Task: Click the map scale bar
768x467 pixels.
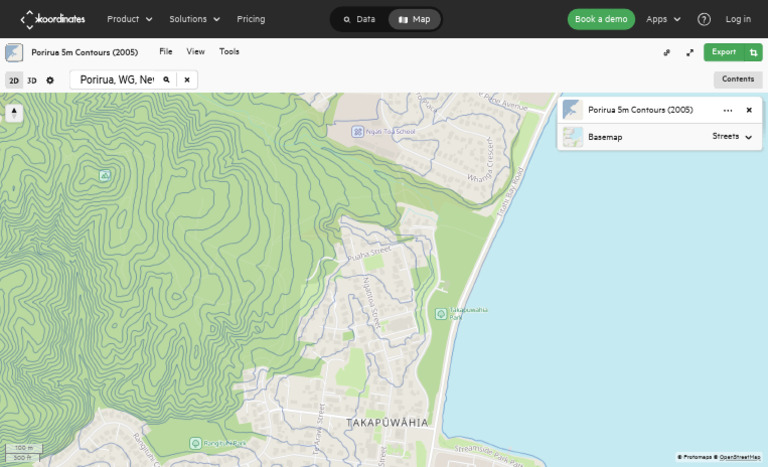Action: click(23, 452)
